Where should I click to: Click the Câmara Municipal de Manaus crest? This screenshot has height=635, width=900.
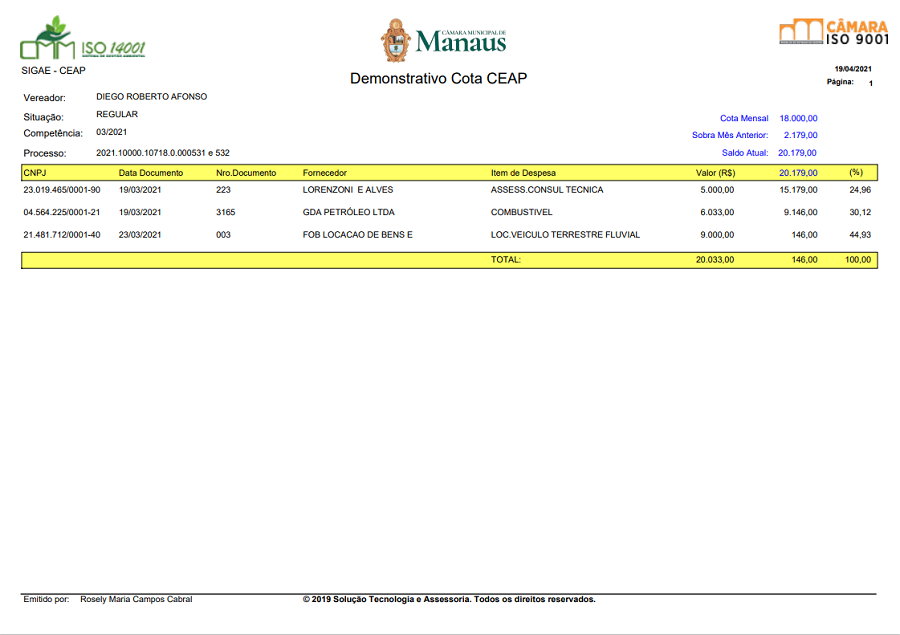[396, 40]
